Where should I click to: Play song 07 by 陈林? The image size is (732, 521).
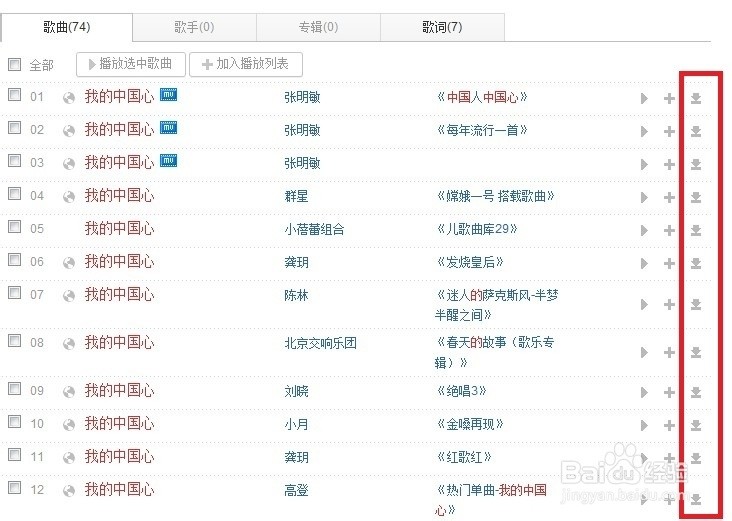[644, 304]
